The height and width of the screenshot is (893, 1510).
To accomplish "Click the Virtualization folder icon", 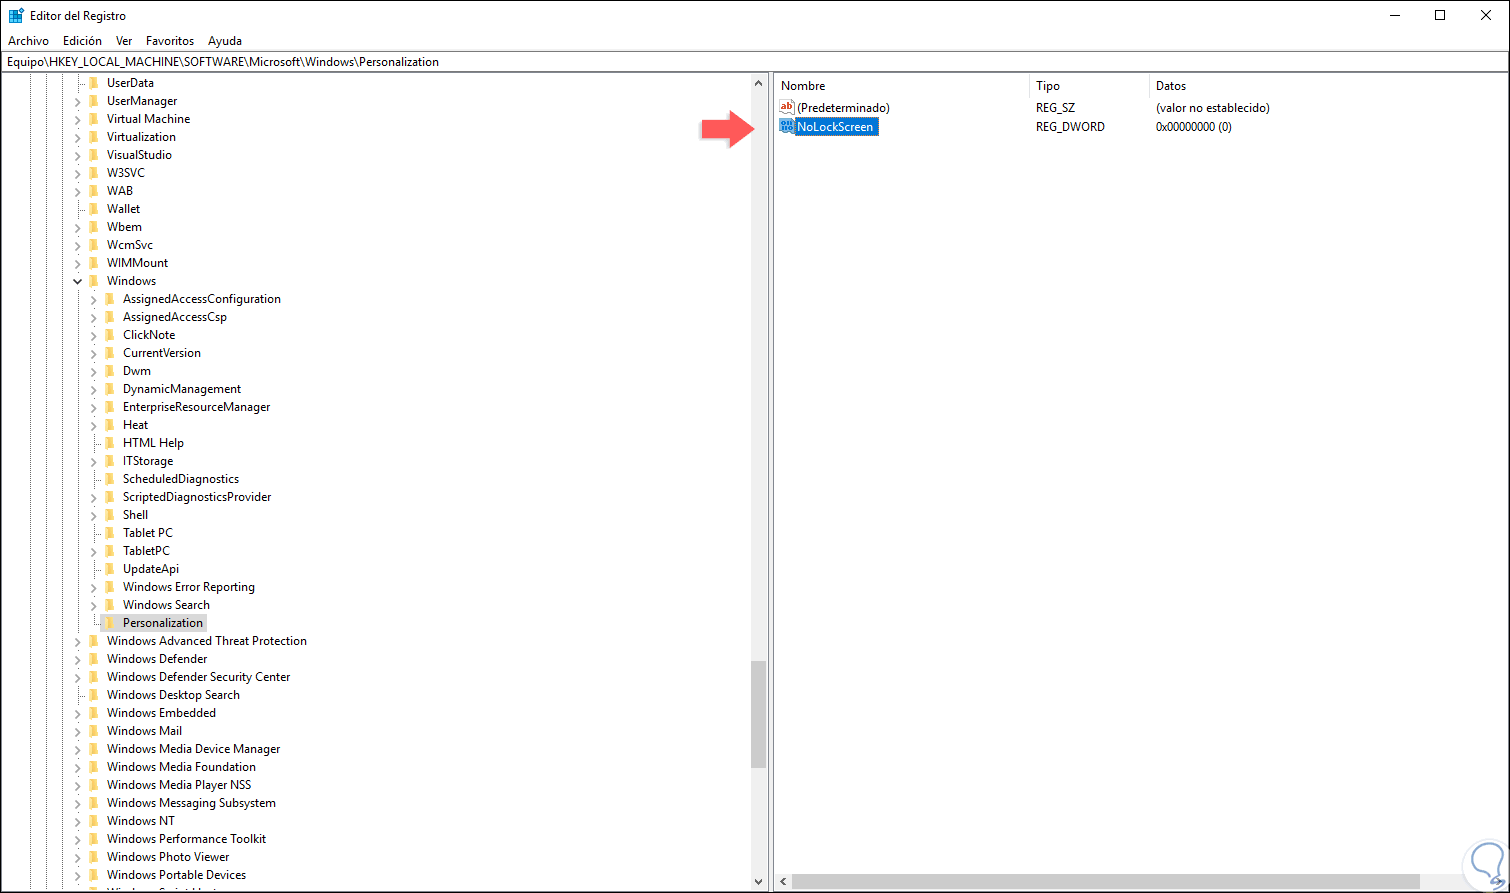I will (94, 137).
